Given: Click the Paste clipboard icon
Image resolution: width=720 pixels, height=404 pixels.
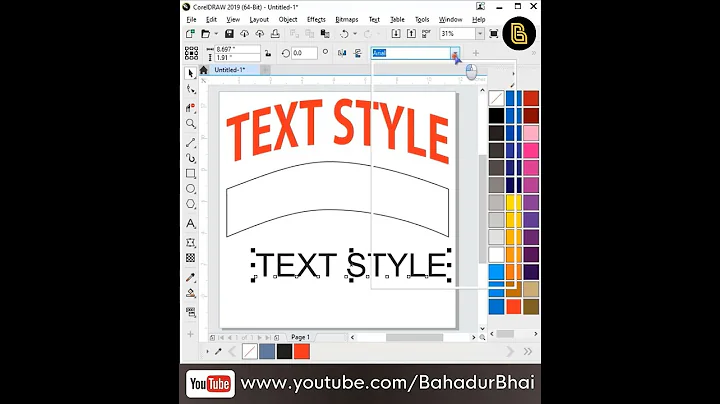Looking at the screenshot, I should [325, 34].
